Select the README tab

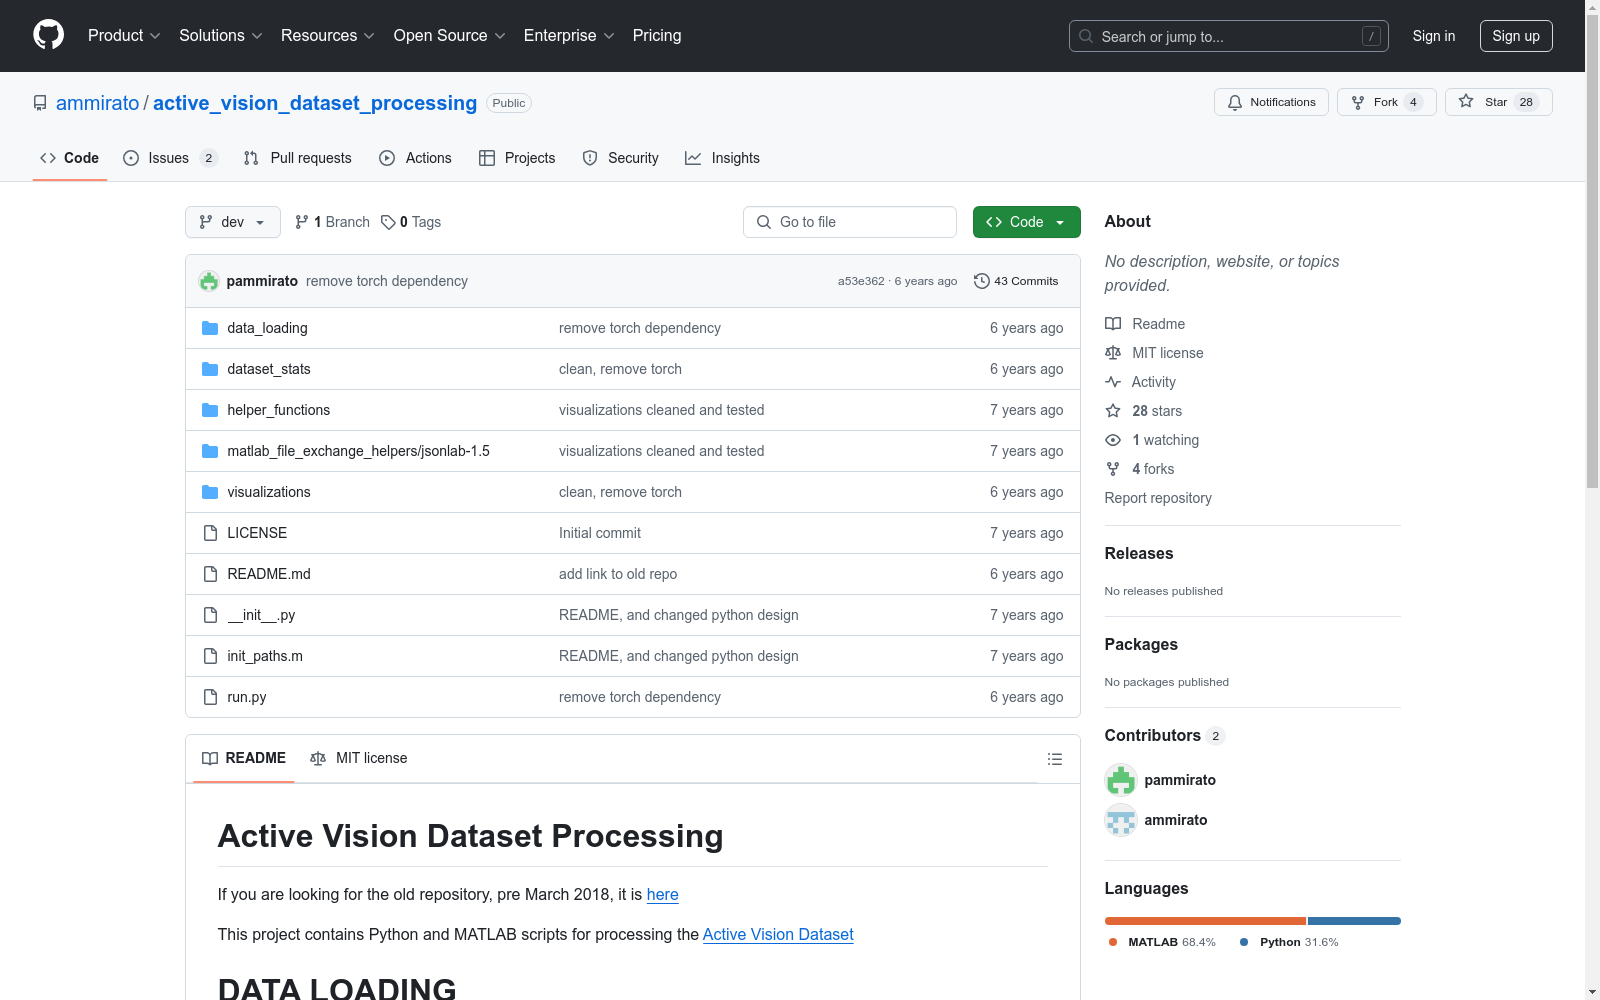244,758
